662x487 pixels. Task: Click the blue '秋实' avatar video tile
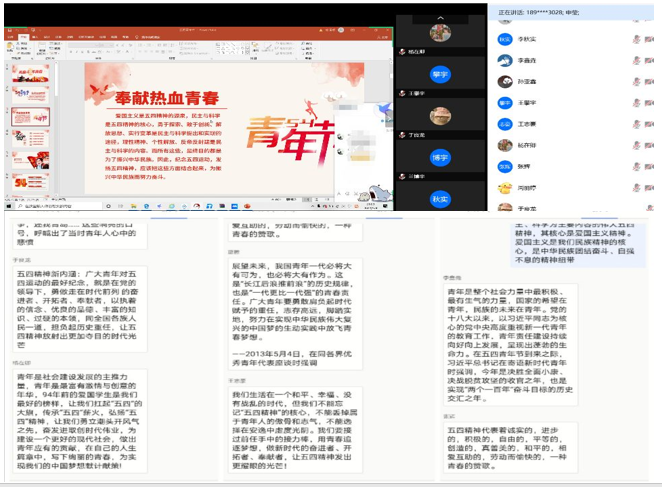tap(440, 199)
